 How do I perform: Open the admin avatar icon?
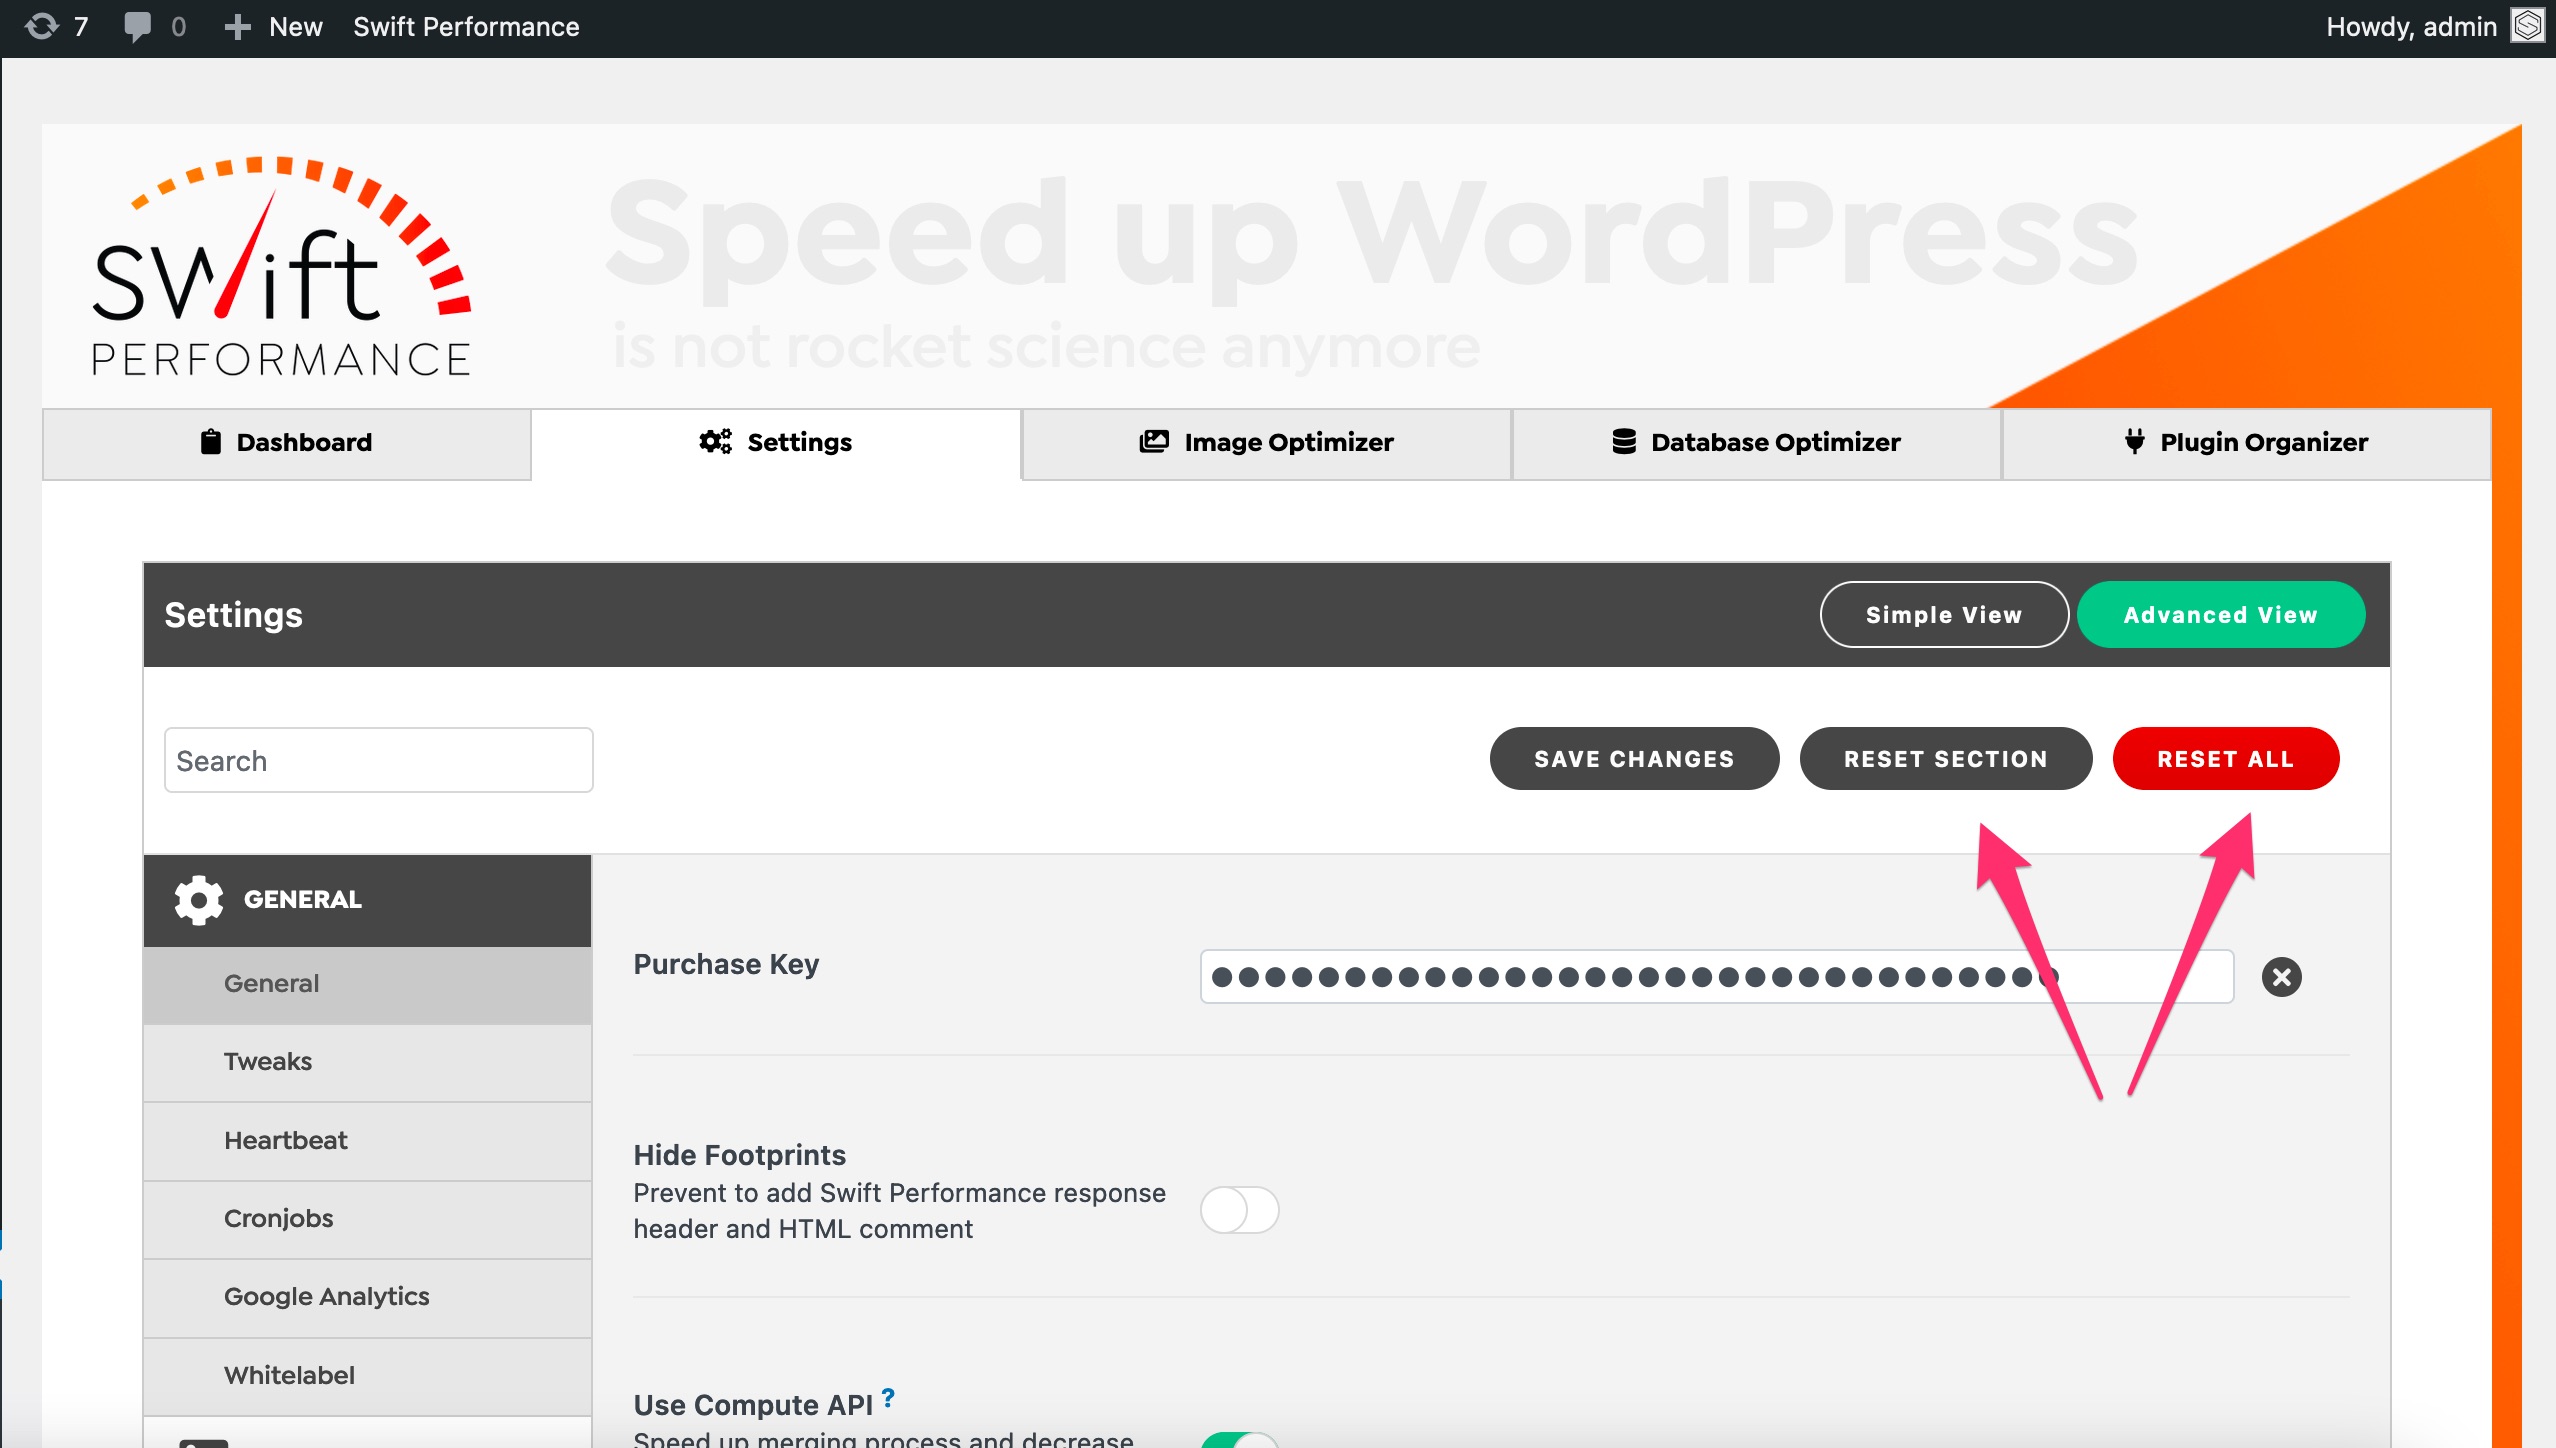point(2528,26)
